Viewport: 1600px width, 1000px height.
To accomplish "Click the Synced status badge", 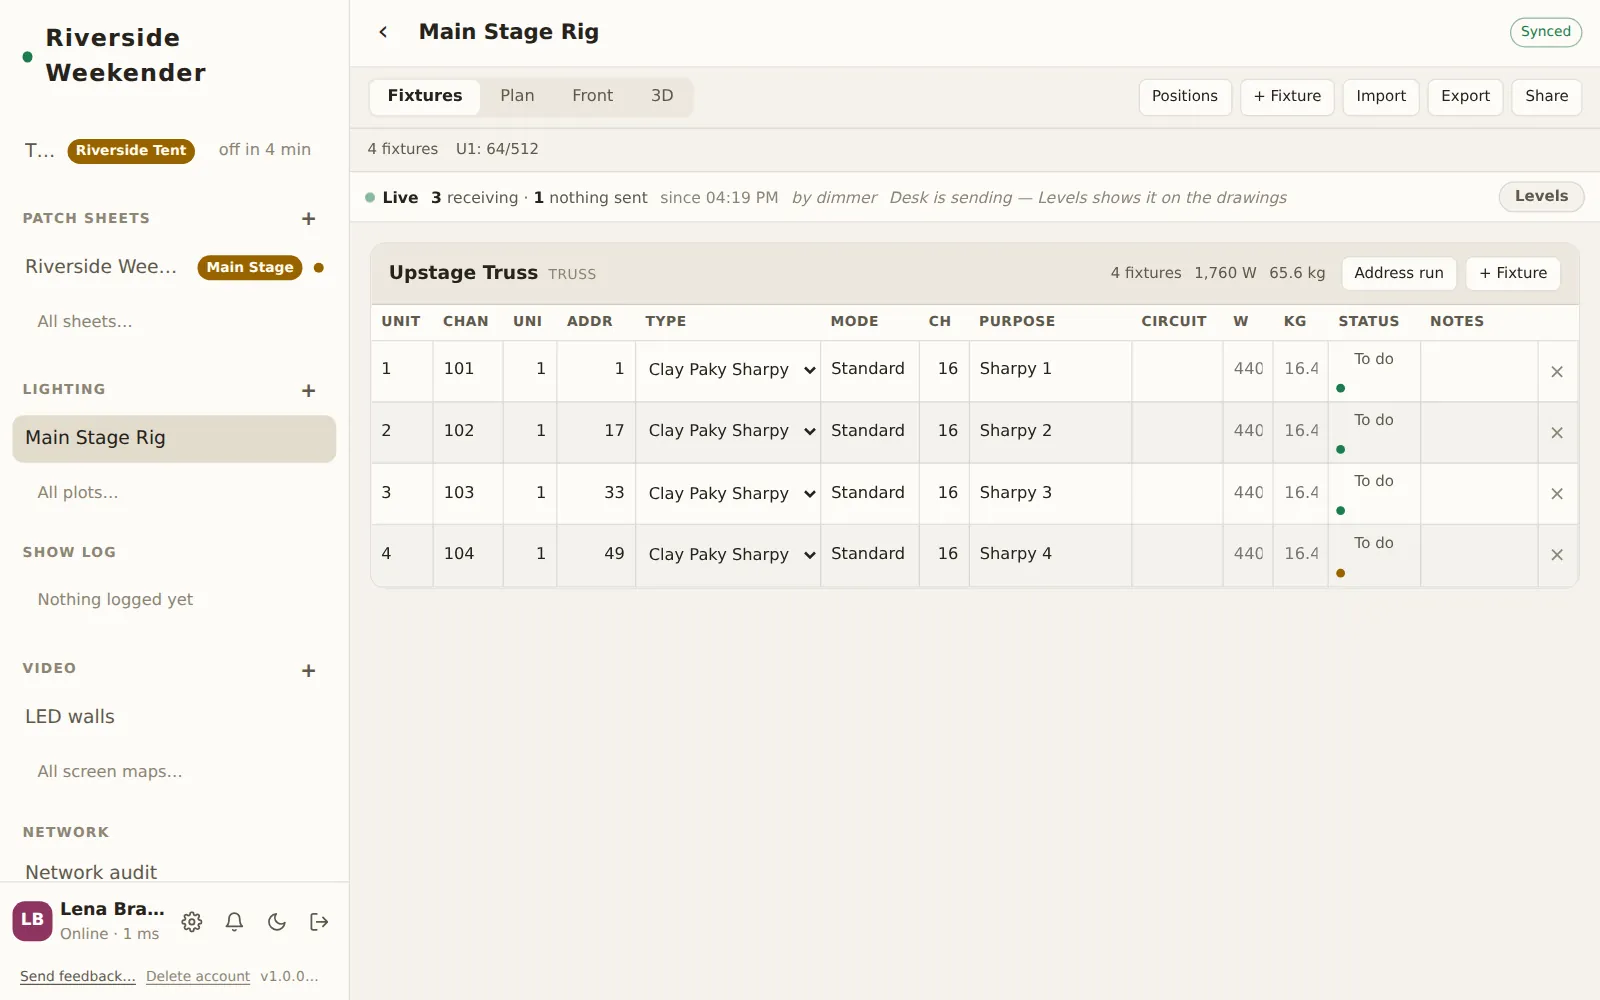I will click(x=1545, y=32).
